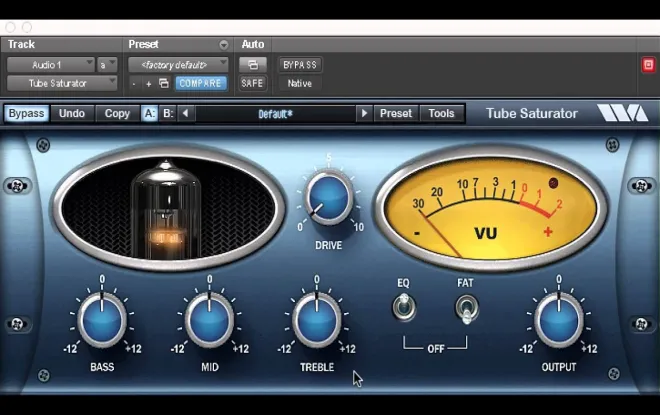Toggle the SAFE automation button

pos(252,83)
